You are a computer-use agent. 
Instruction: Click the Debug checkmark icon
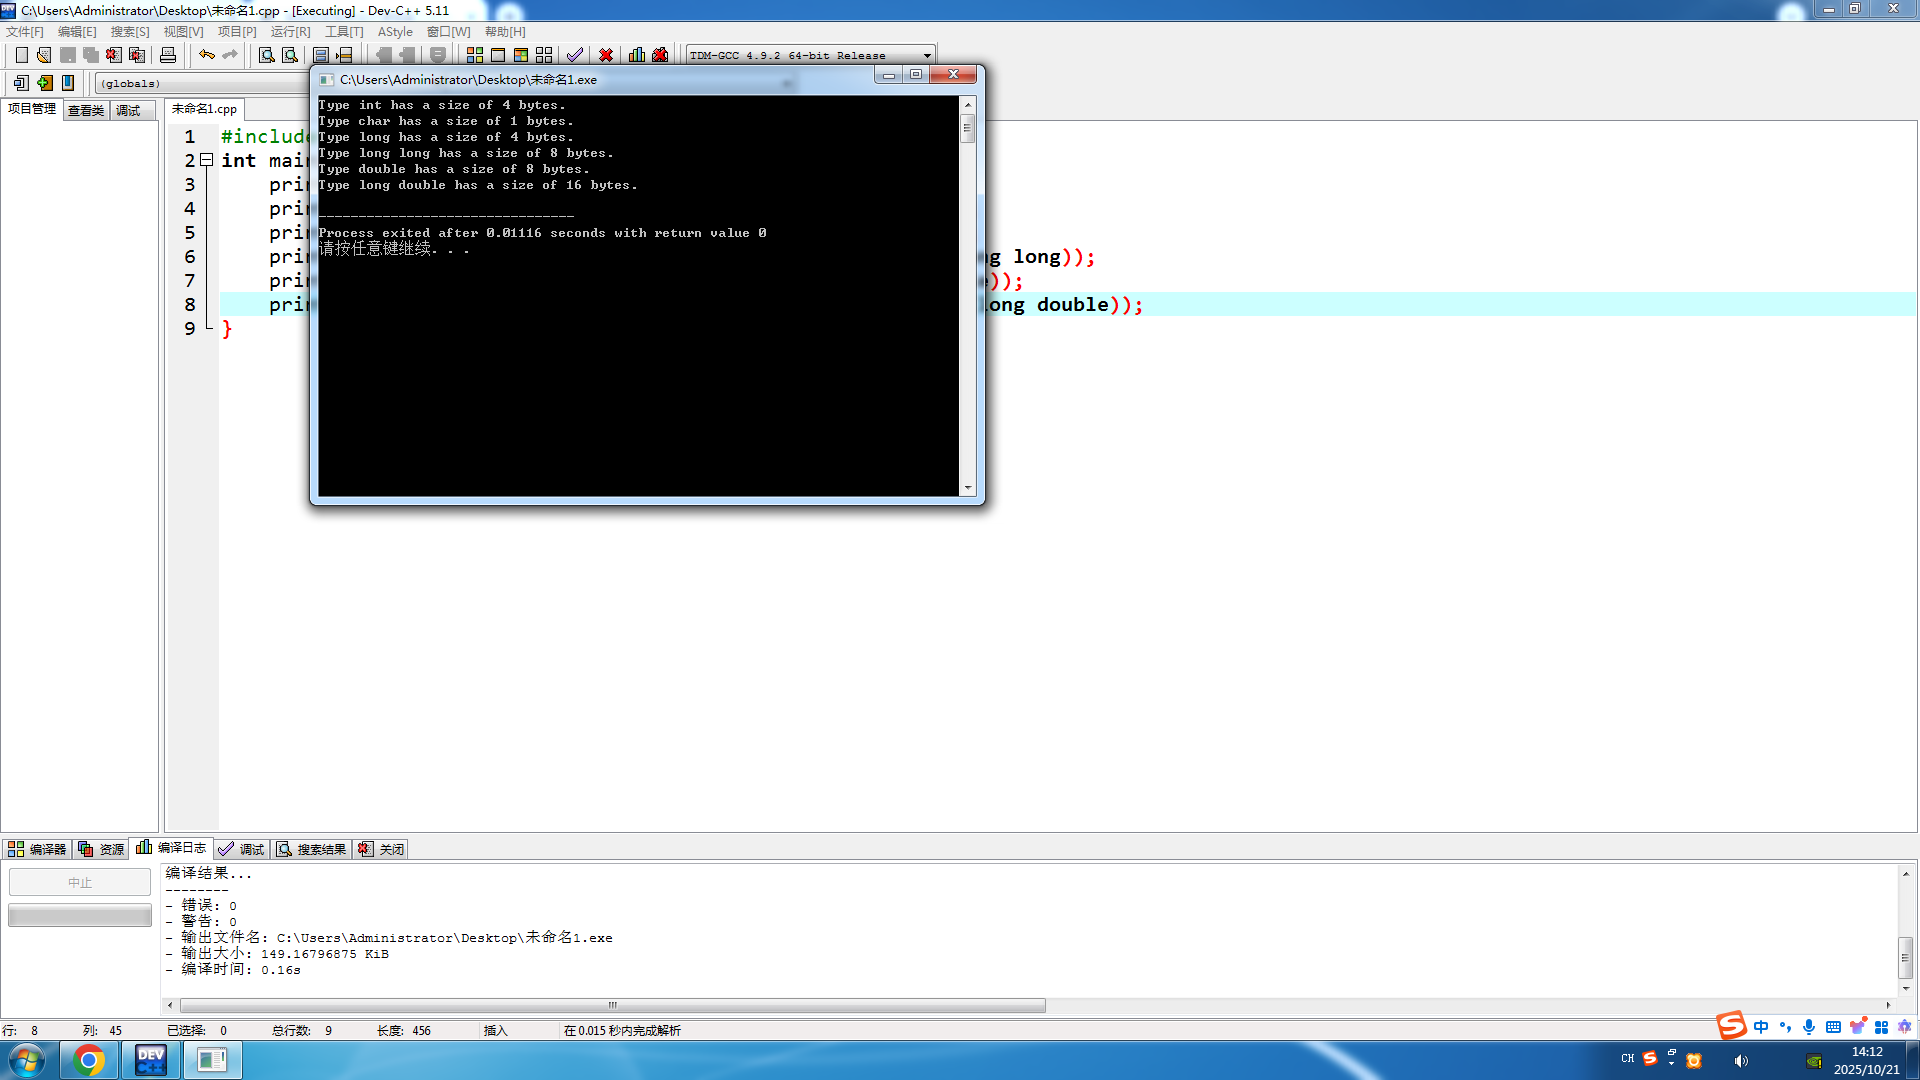(x=575, y=55)
